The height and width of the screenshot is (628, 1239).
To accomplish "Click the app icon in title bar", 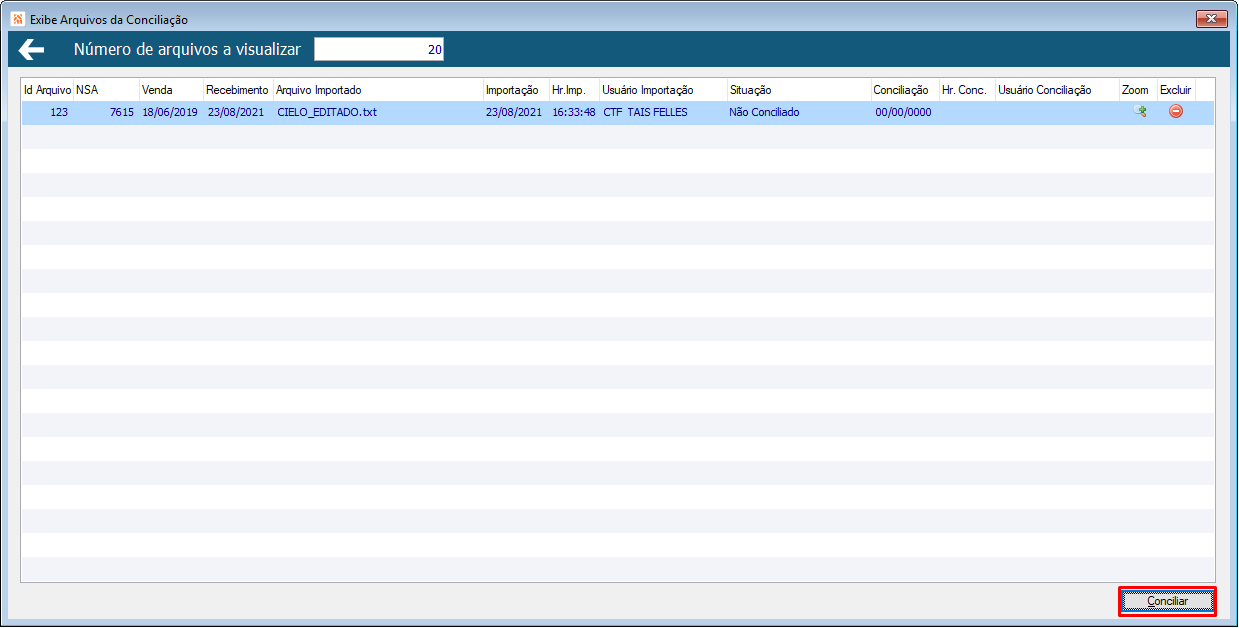I will point(17,19).
